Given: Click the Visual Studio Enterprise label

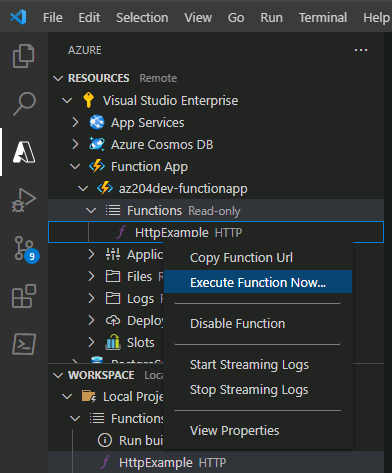Looking at the screenshot, I should pyautogui.click(x=170, y=100).
